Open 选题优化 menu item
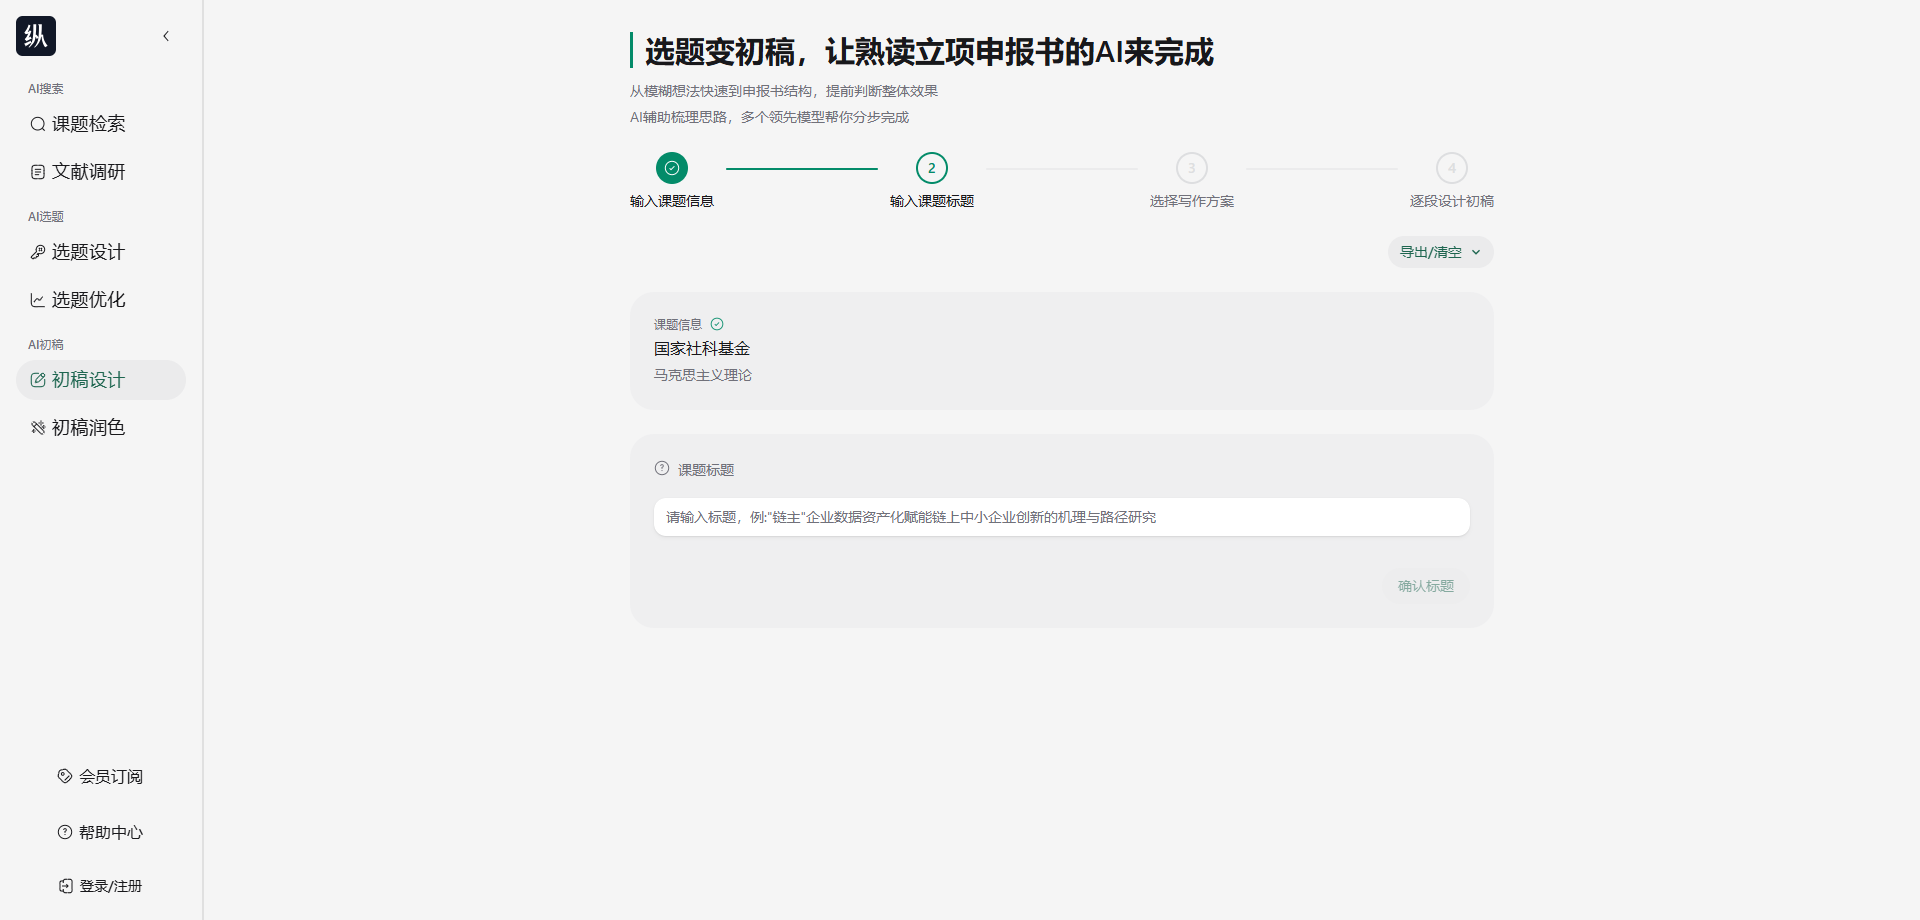This screenshot has width=1920, height=920. point(101,300)
